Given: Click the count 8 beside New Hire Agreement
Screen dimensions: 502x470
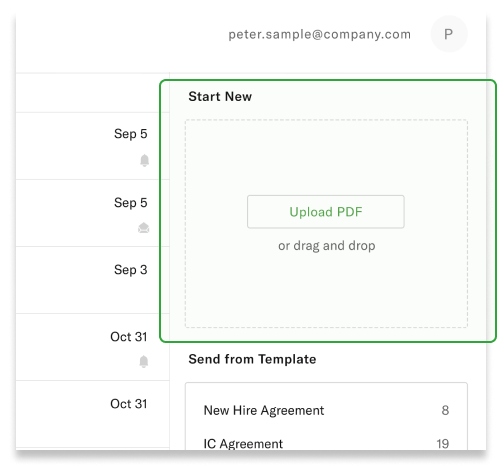Looking at the screenshot, I should click(445, 410).
